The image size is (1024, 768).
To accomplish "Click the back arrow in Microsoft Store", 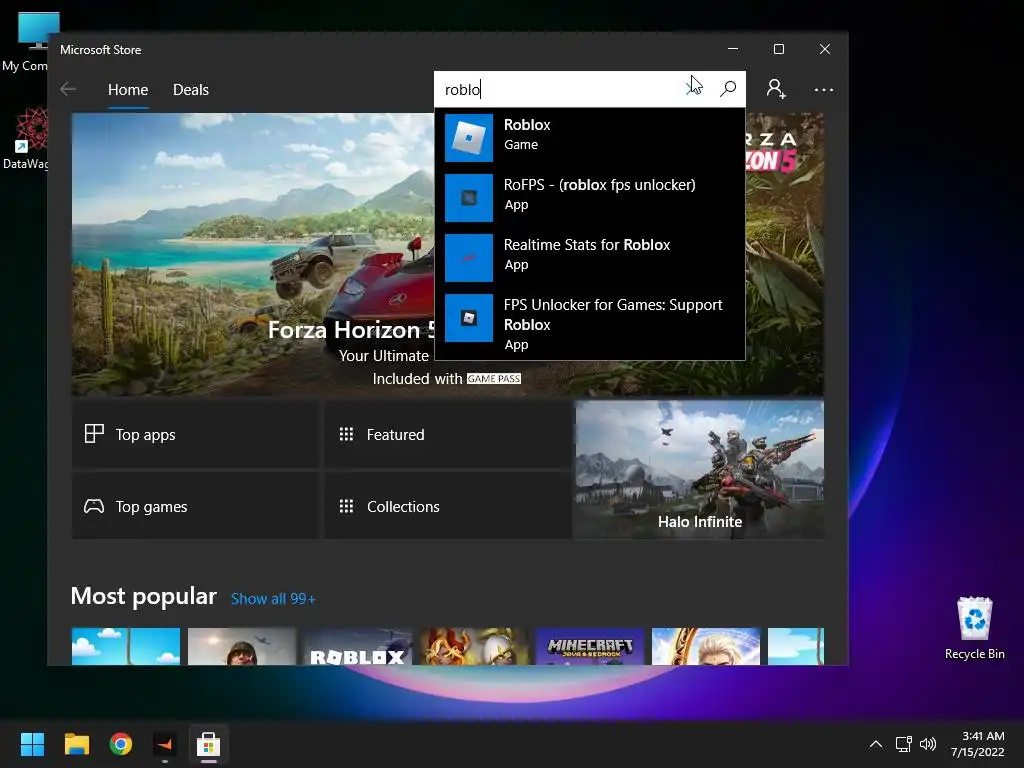I will (x=68, y=89).
